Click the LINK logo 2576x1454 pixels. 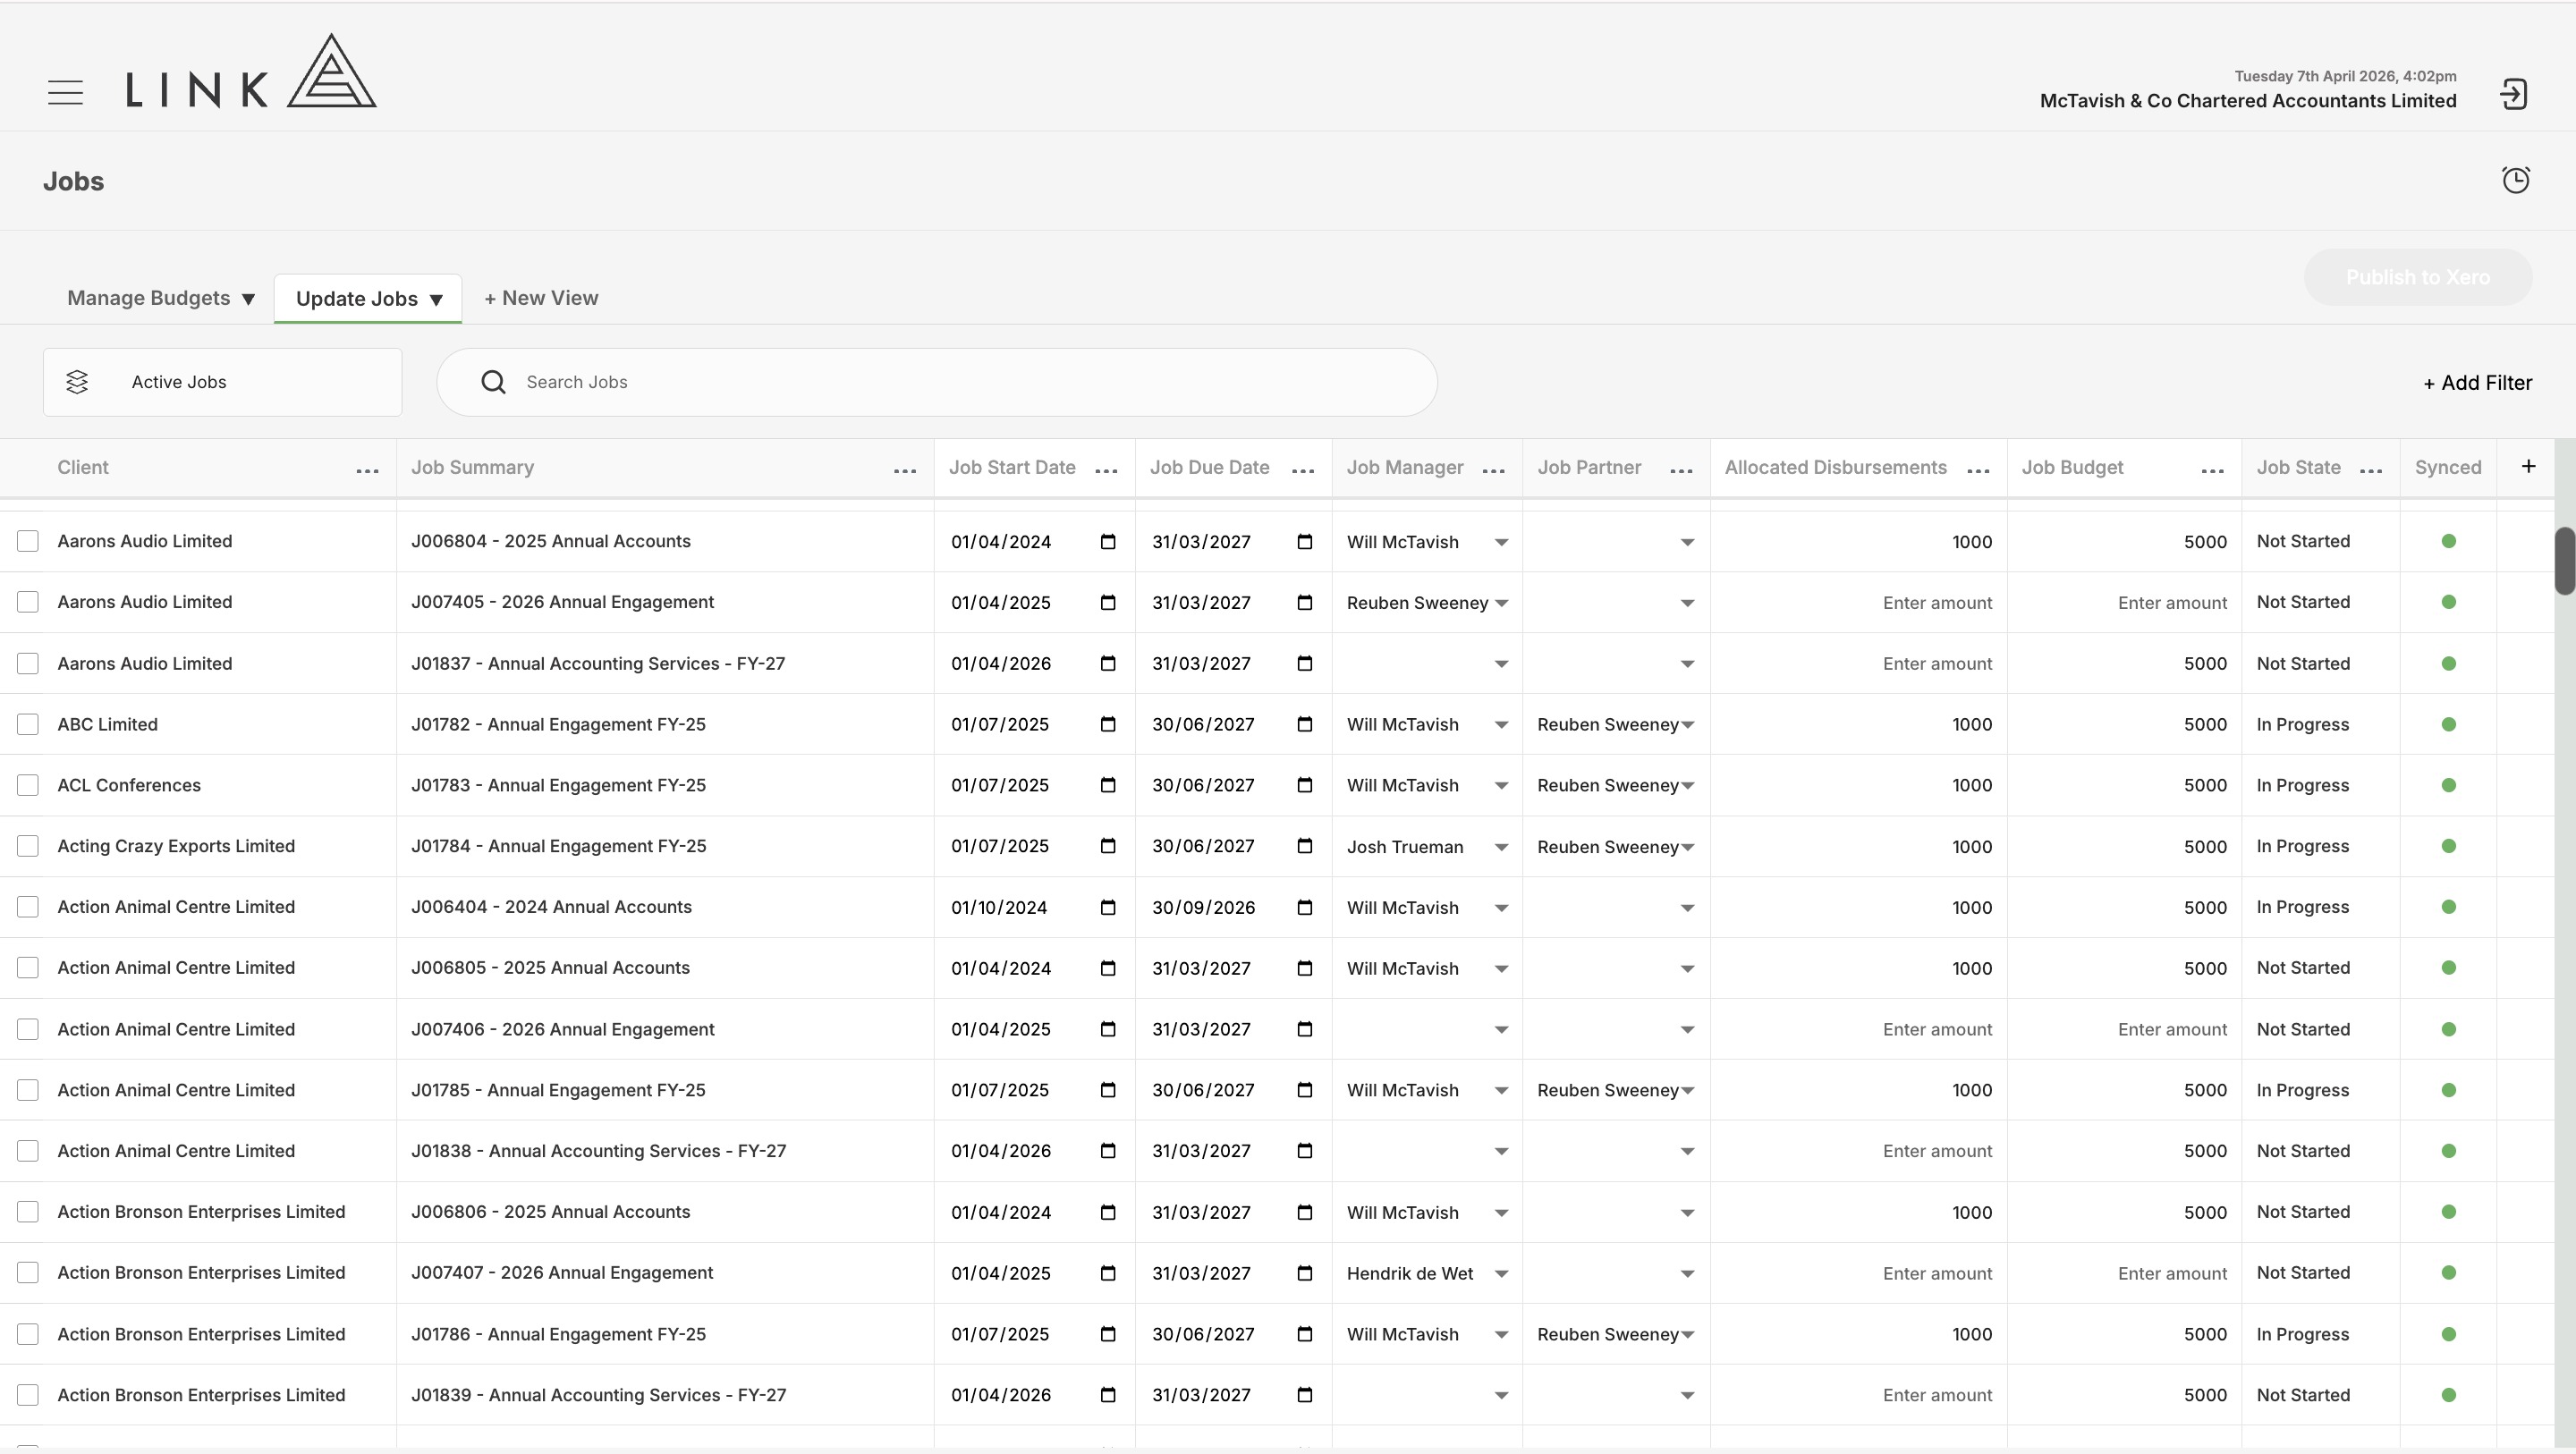pos(251,71)
